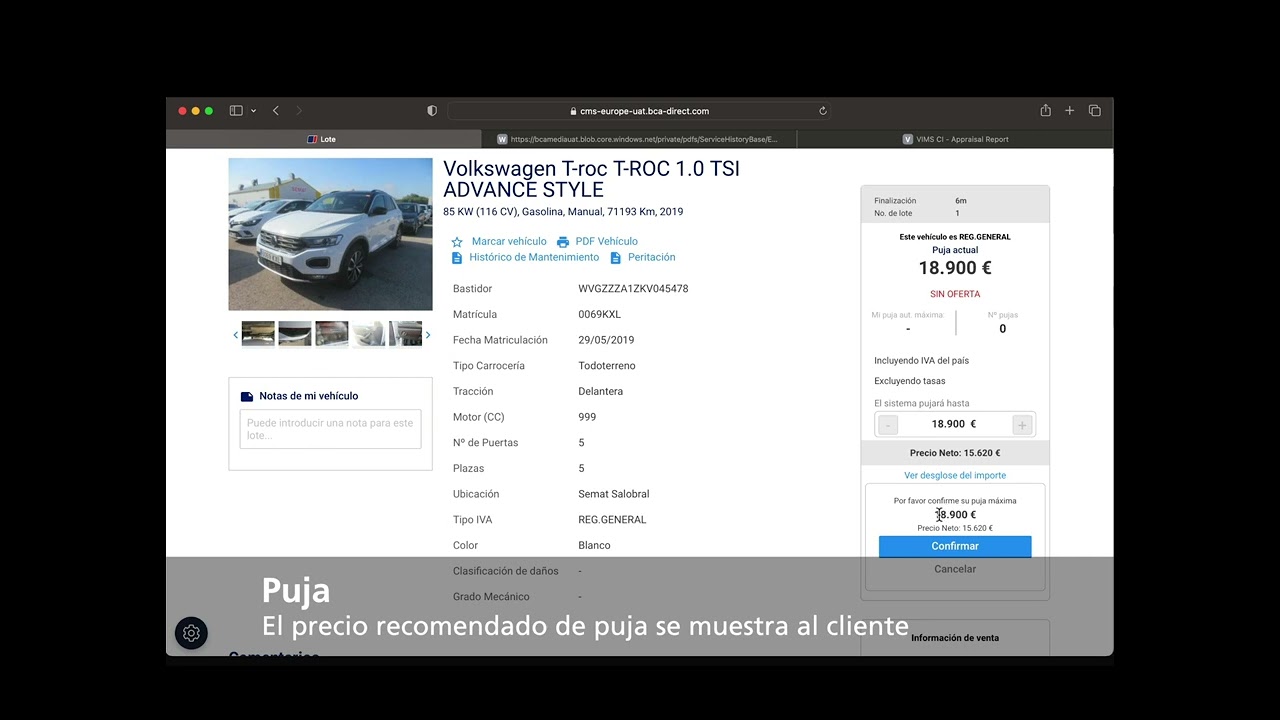
Task: Switch to the Lote tab
Action: tap(323, 139)
